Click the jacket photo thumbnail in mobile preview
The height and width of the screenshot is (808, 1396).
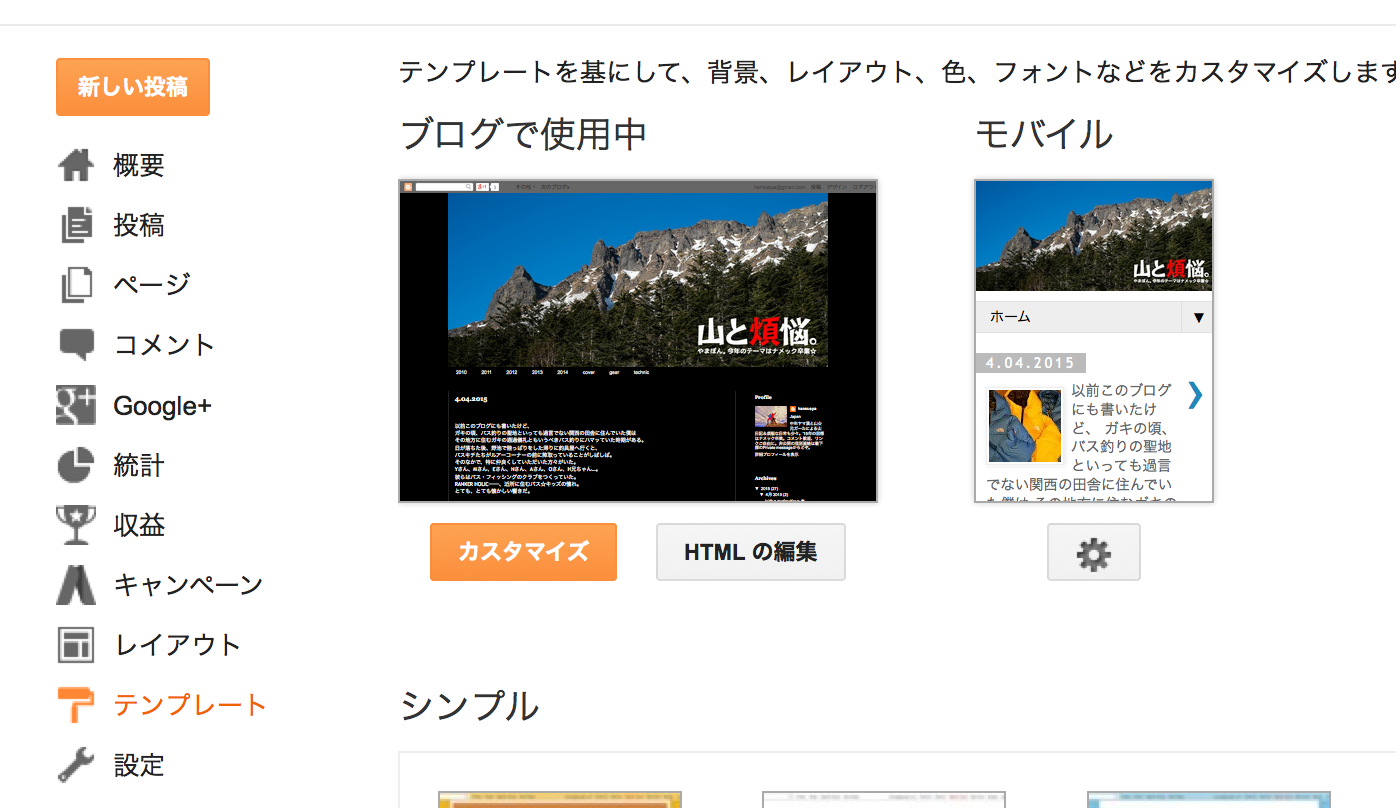point(1024,426)
